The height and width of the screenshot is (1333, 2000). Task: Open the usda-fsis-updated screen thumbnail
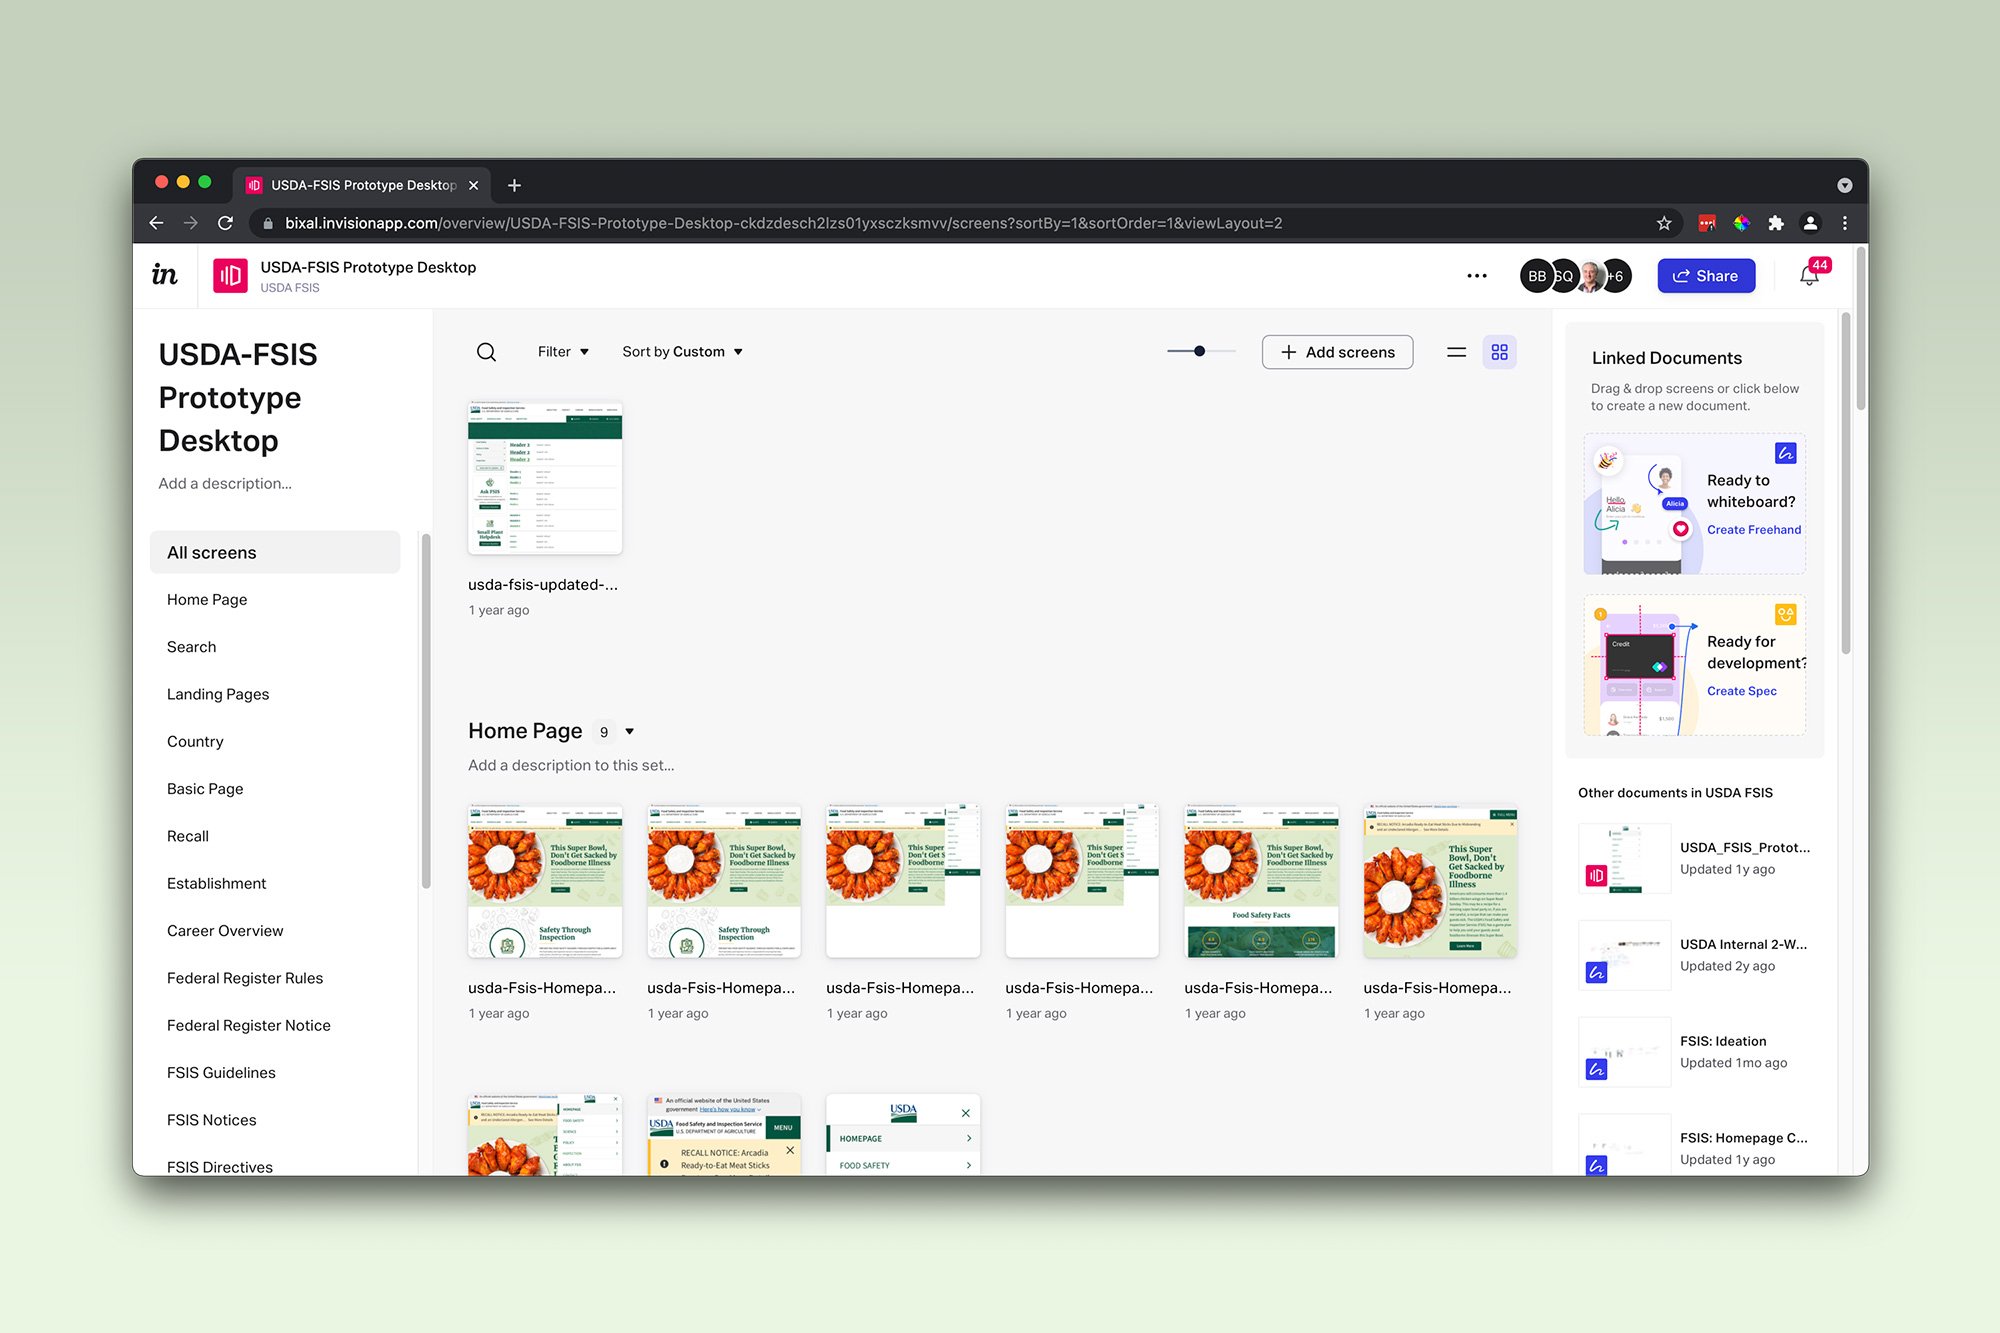[x=545, y=479]
